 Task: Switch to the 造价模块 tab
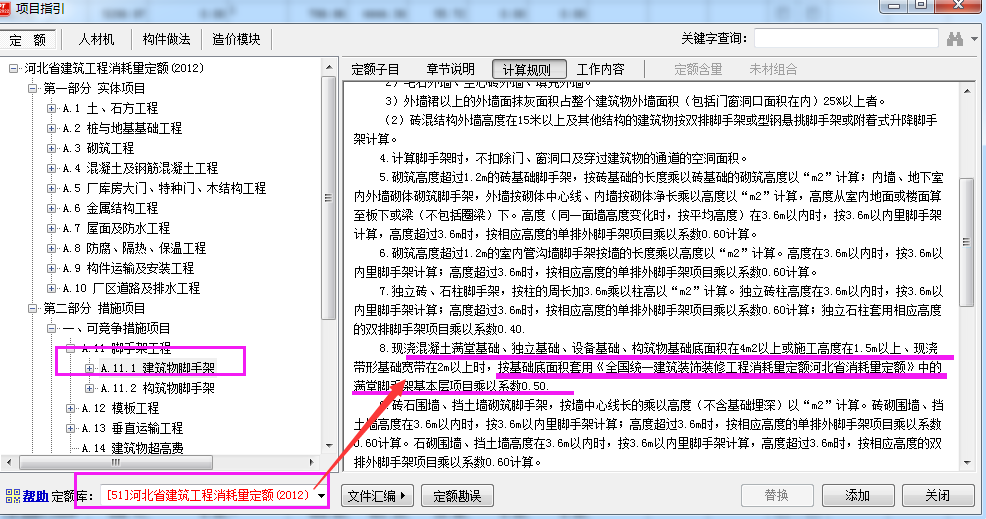tap(236, 40)
